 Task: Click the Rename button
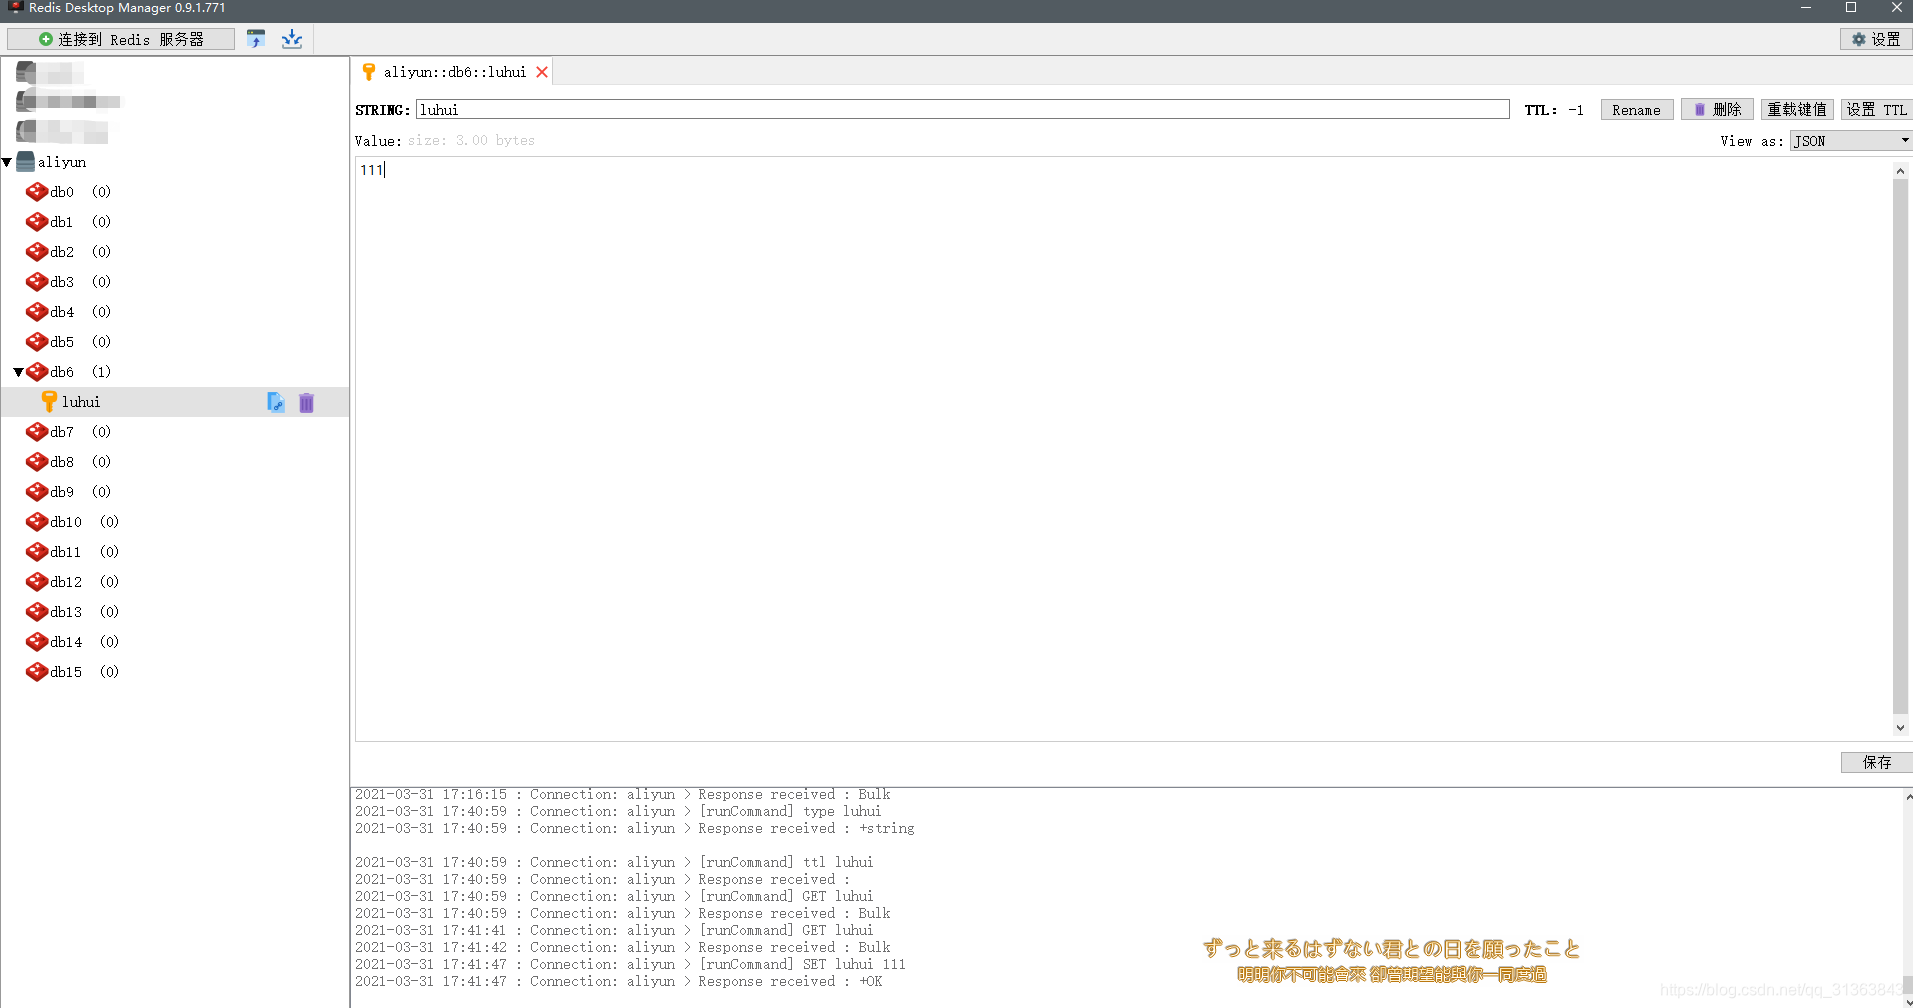(1636, 110)
